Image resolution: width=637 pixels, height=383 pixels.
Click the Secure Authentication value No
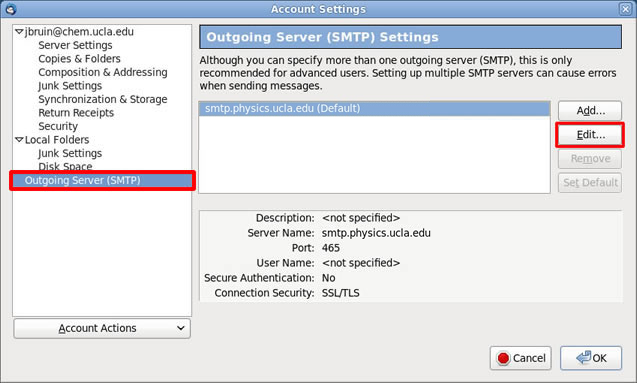(328, 278)
